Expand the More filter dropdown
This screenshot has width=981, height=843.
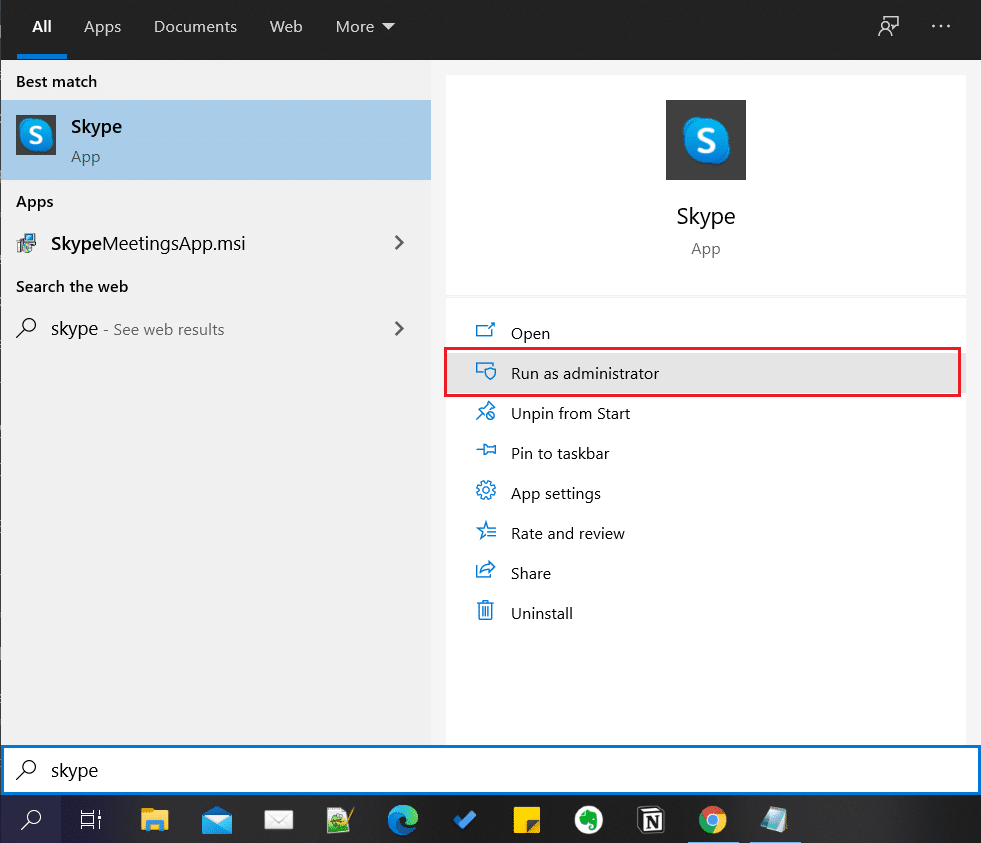tap(365, 27)
